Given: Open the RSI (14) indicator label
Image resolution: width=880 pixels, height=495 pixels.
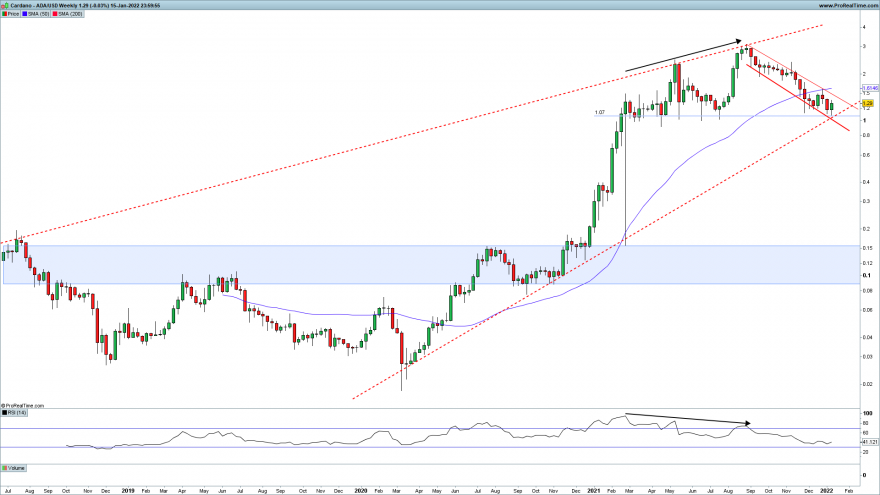Looking at the screenshot, I should [14, 412].
